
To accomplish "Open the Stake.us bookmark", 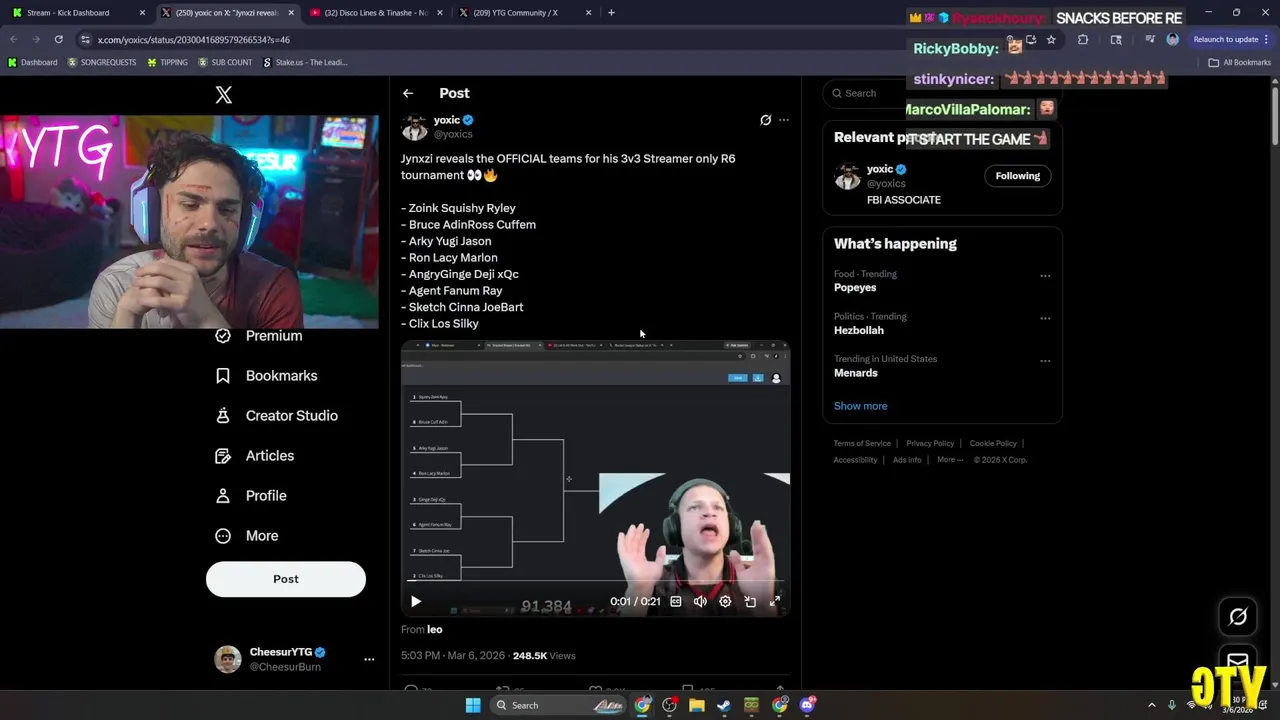I will tap(305, 62).
